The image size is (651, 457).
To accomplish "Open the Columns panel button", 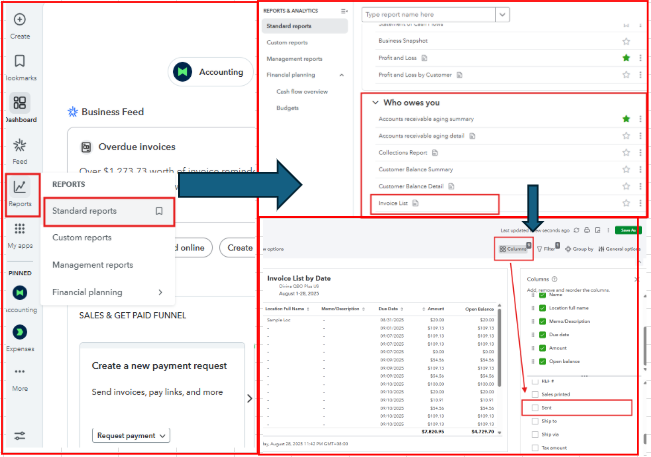I will point(513,249).
